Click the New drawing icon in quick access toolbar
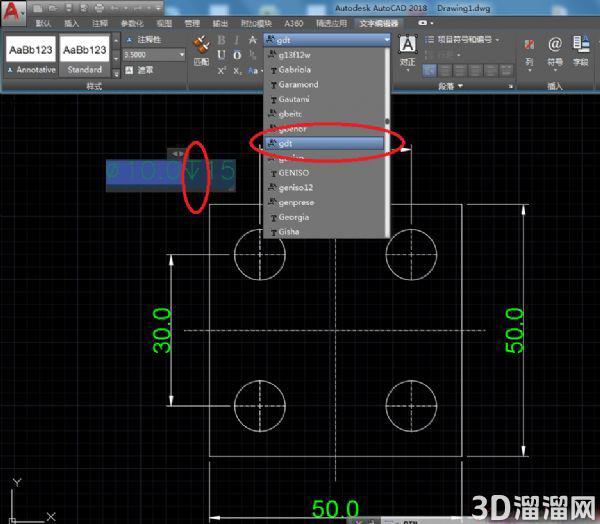Viewport: 600px width, 524px height. tap(38, 8)
